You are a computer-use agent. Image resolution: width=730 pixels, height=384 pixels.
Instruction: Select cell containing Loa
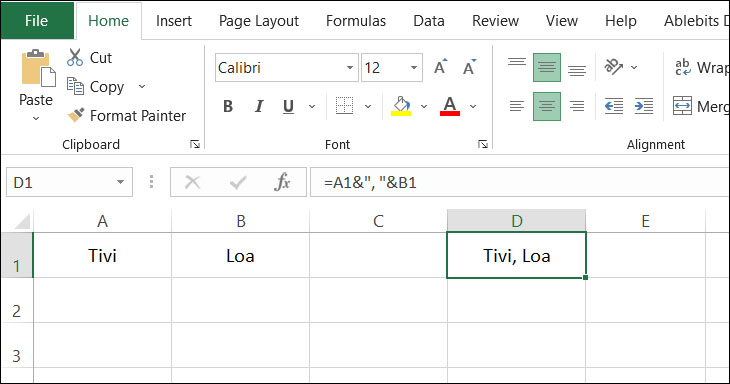point(240,255)
